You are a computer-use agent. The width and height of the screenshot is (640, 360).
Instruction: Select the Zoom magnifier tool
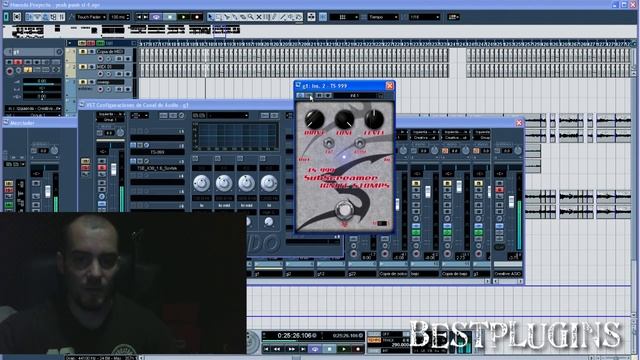point(251,17)
